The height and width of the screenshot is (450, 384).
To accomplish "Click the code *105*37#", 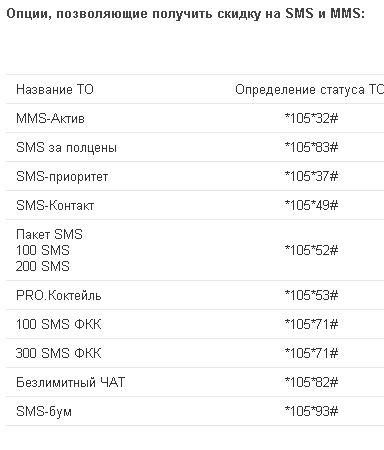I will 311,176.
